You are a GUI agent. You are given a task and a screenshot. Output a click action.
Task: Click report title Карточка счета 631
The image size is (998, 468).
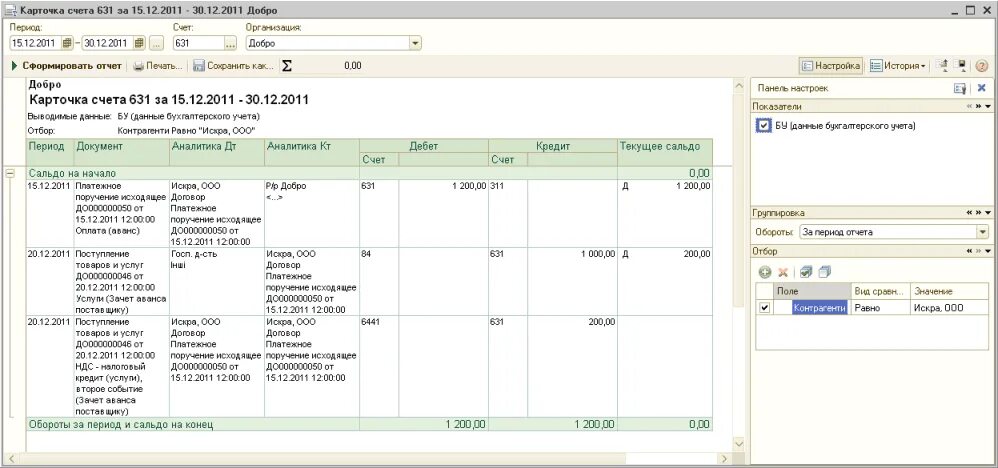pyautogui.click(x=169, y=100)
